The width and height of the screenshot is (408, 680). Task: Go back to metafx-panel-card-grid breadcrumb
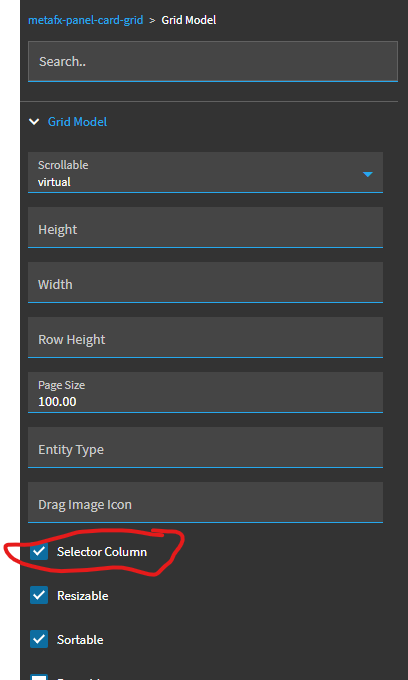(85, 20)
